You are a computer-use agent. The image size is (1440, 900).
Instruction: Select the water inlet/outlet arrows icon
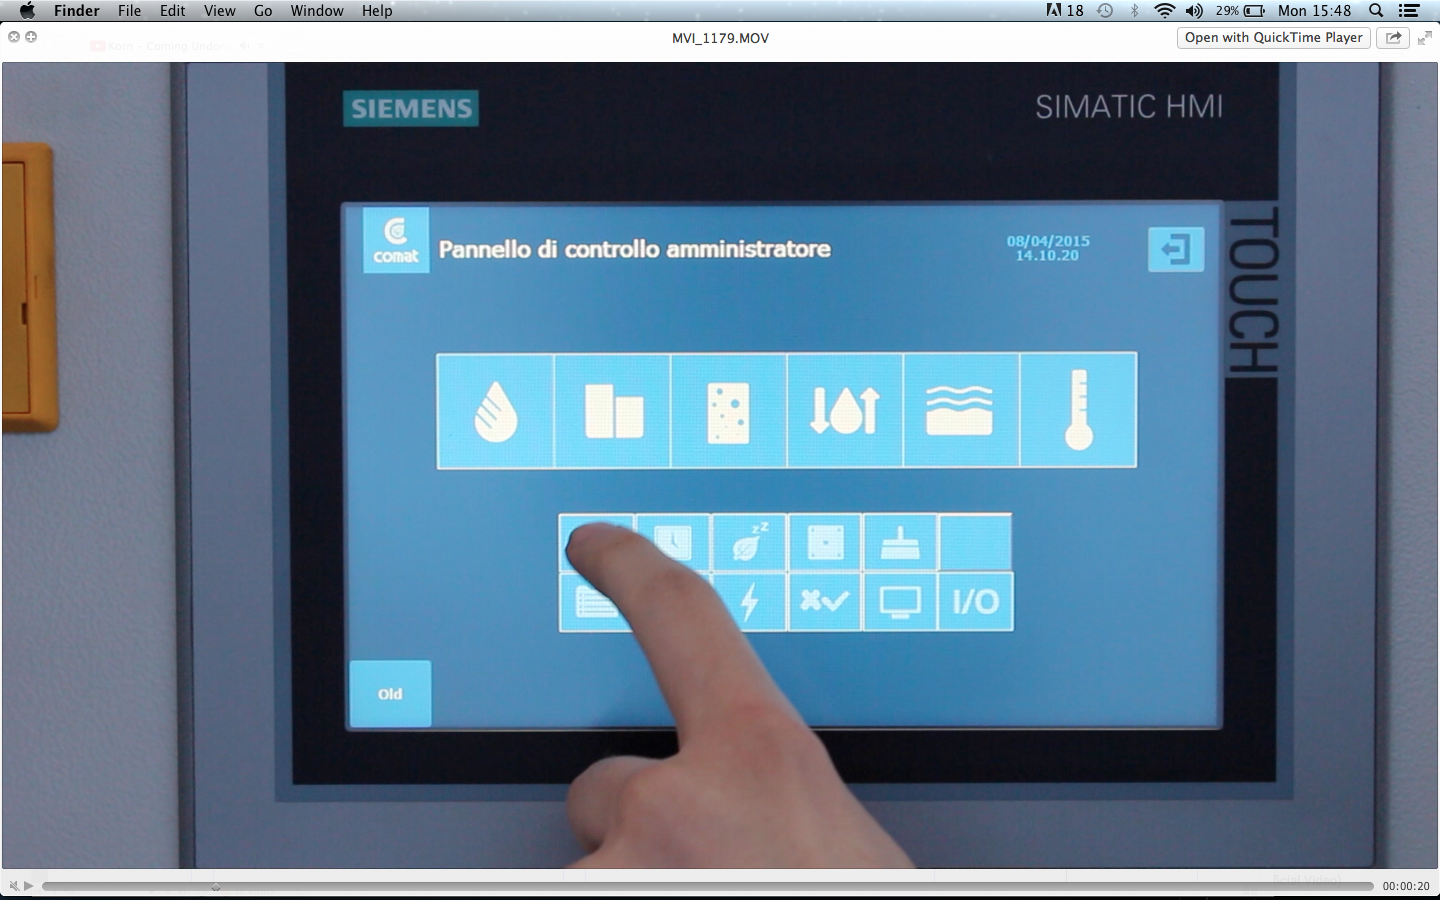click(846, 410)
